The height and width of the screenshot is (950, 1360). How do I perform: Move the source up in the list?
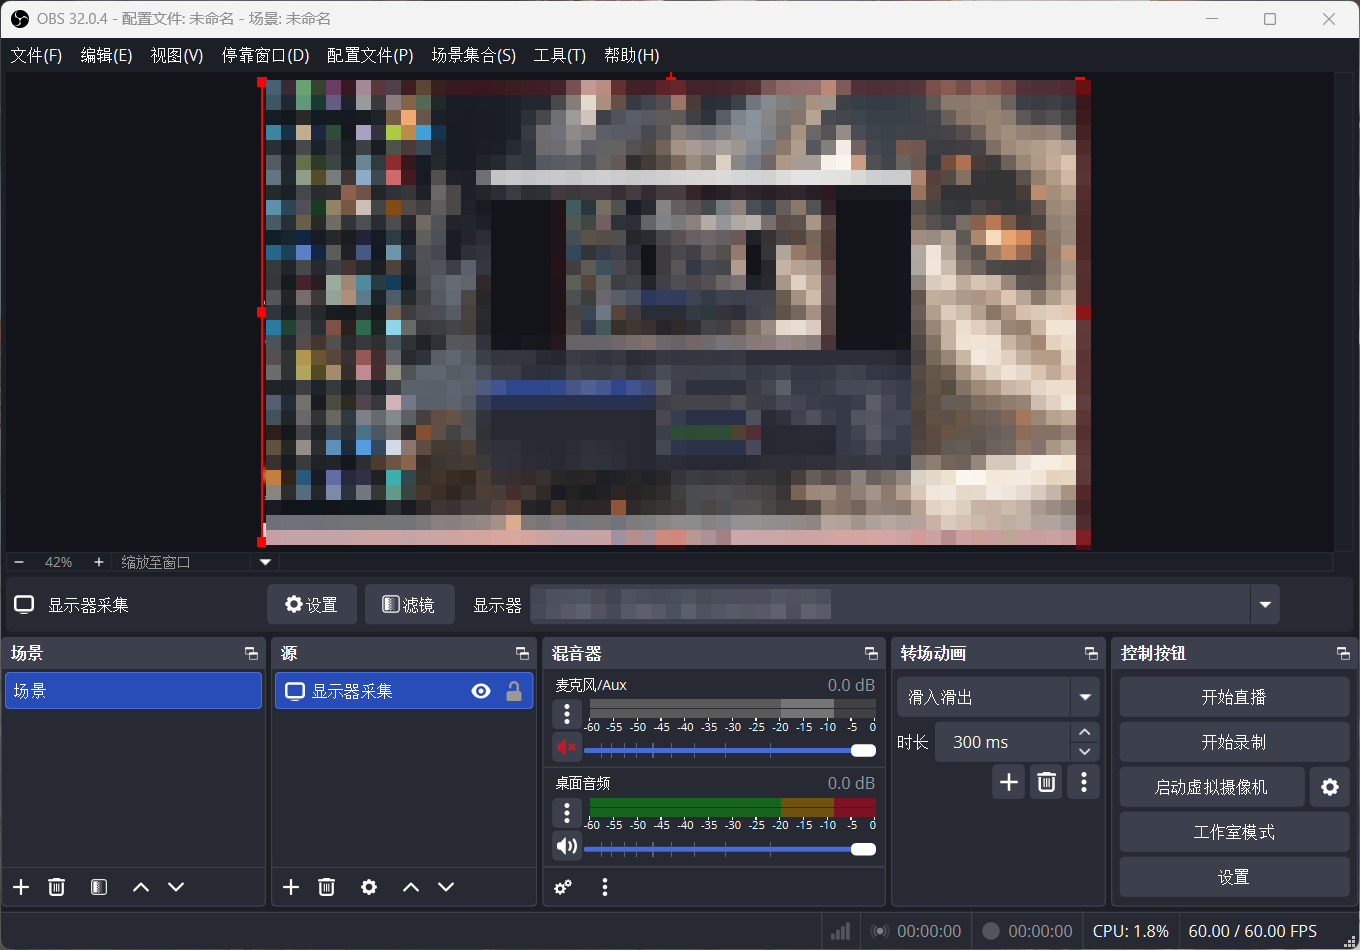(x=411, y=887)
